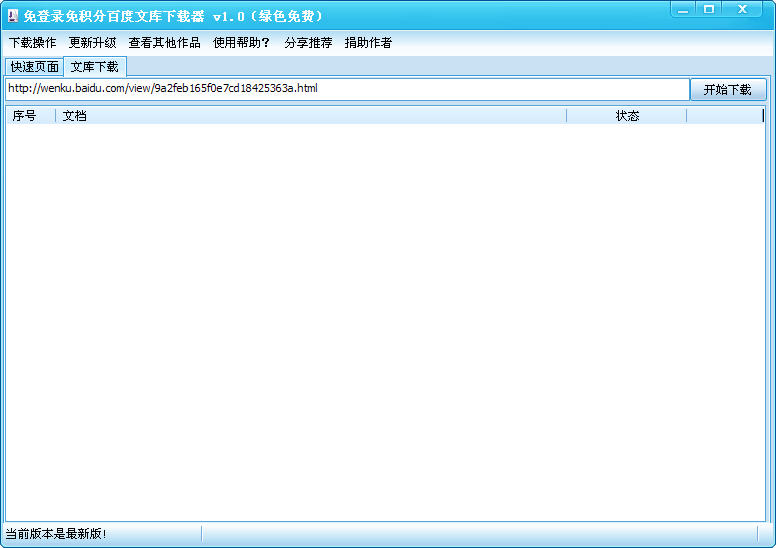Minimize the downloader window
776x548 pixels.
point(683,9)
